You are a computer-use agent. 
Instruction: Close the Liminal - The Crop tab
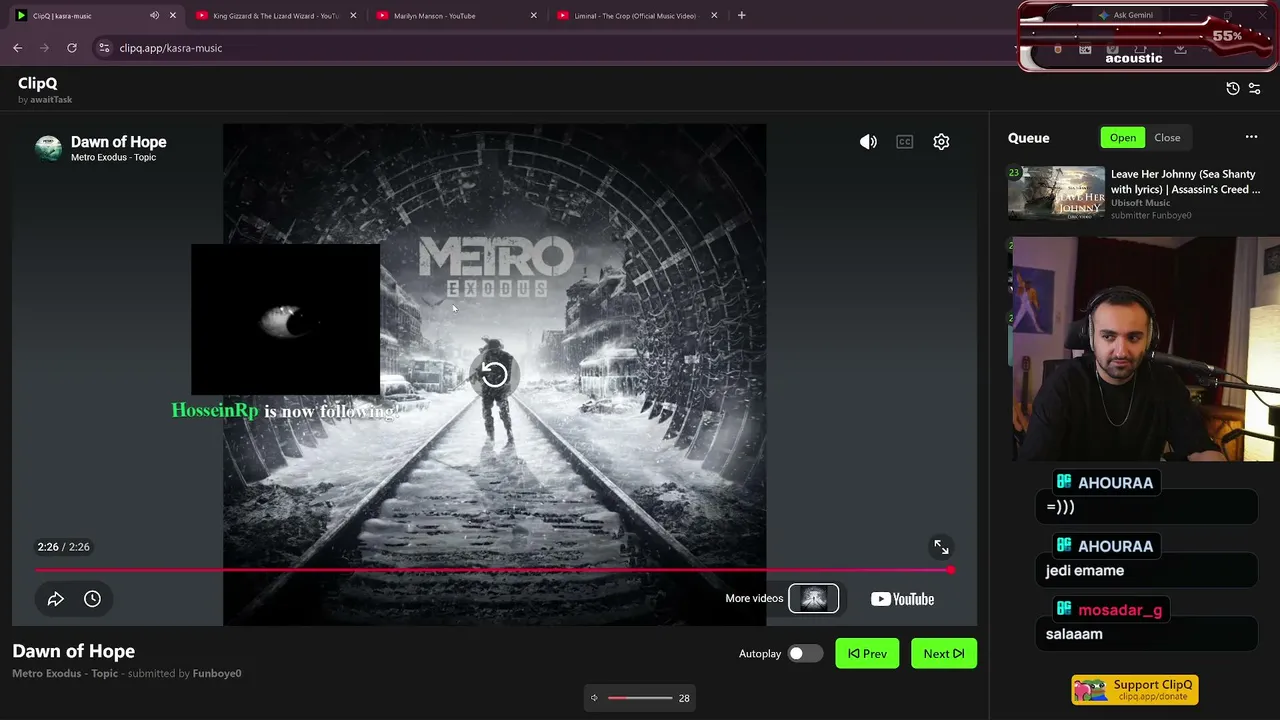(x=714, y=16)
